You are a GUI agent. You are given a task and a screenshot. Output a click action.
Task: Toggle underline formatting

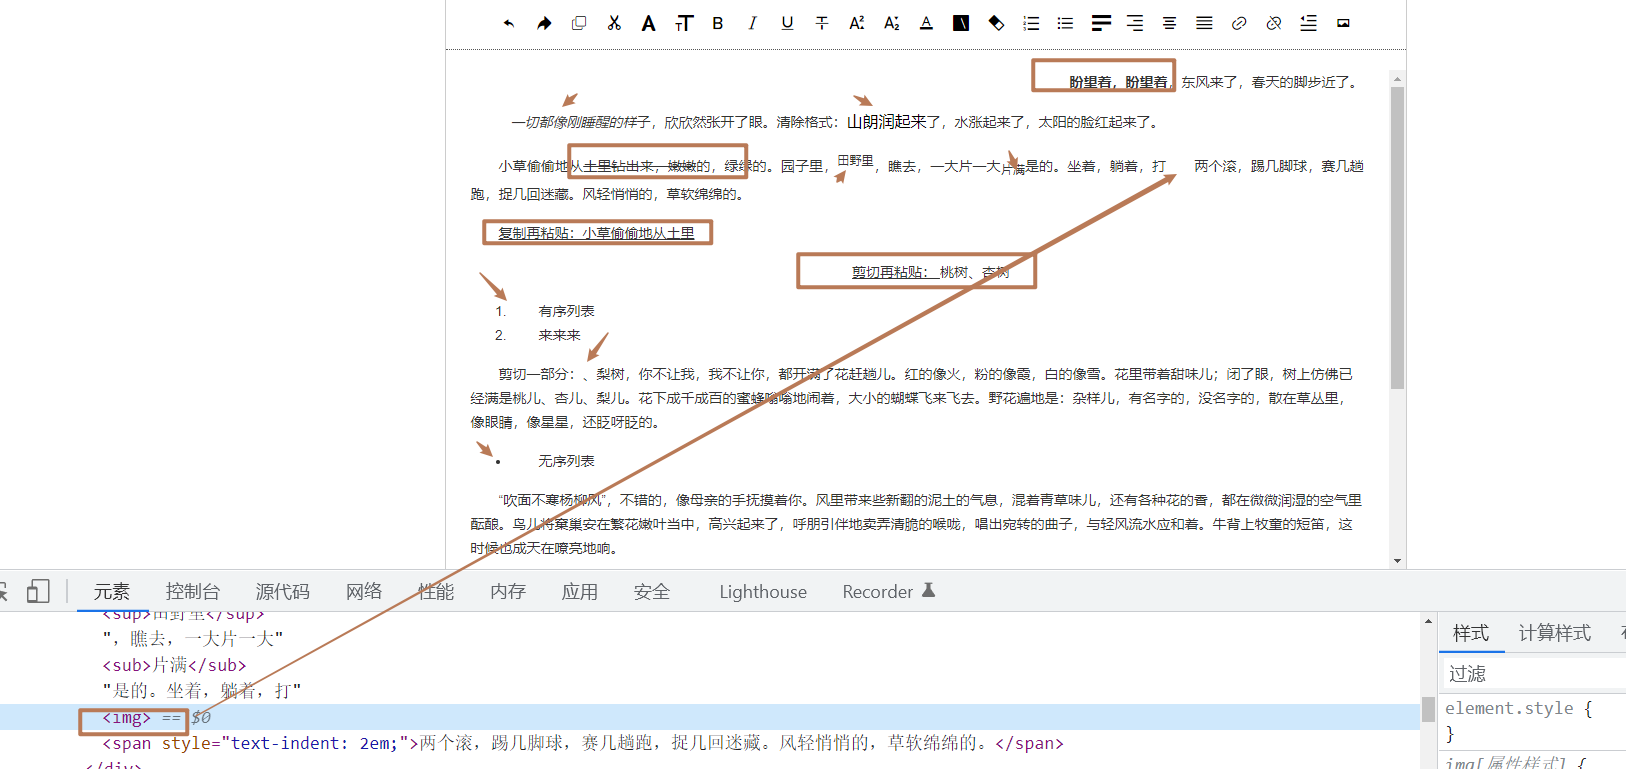787,23
